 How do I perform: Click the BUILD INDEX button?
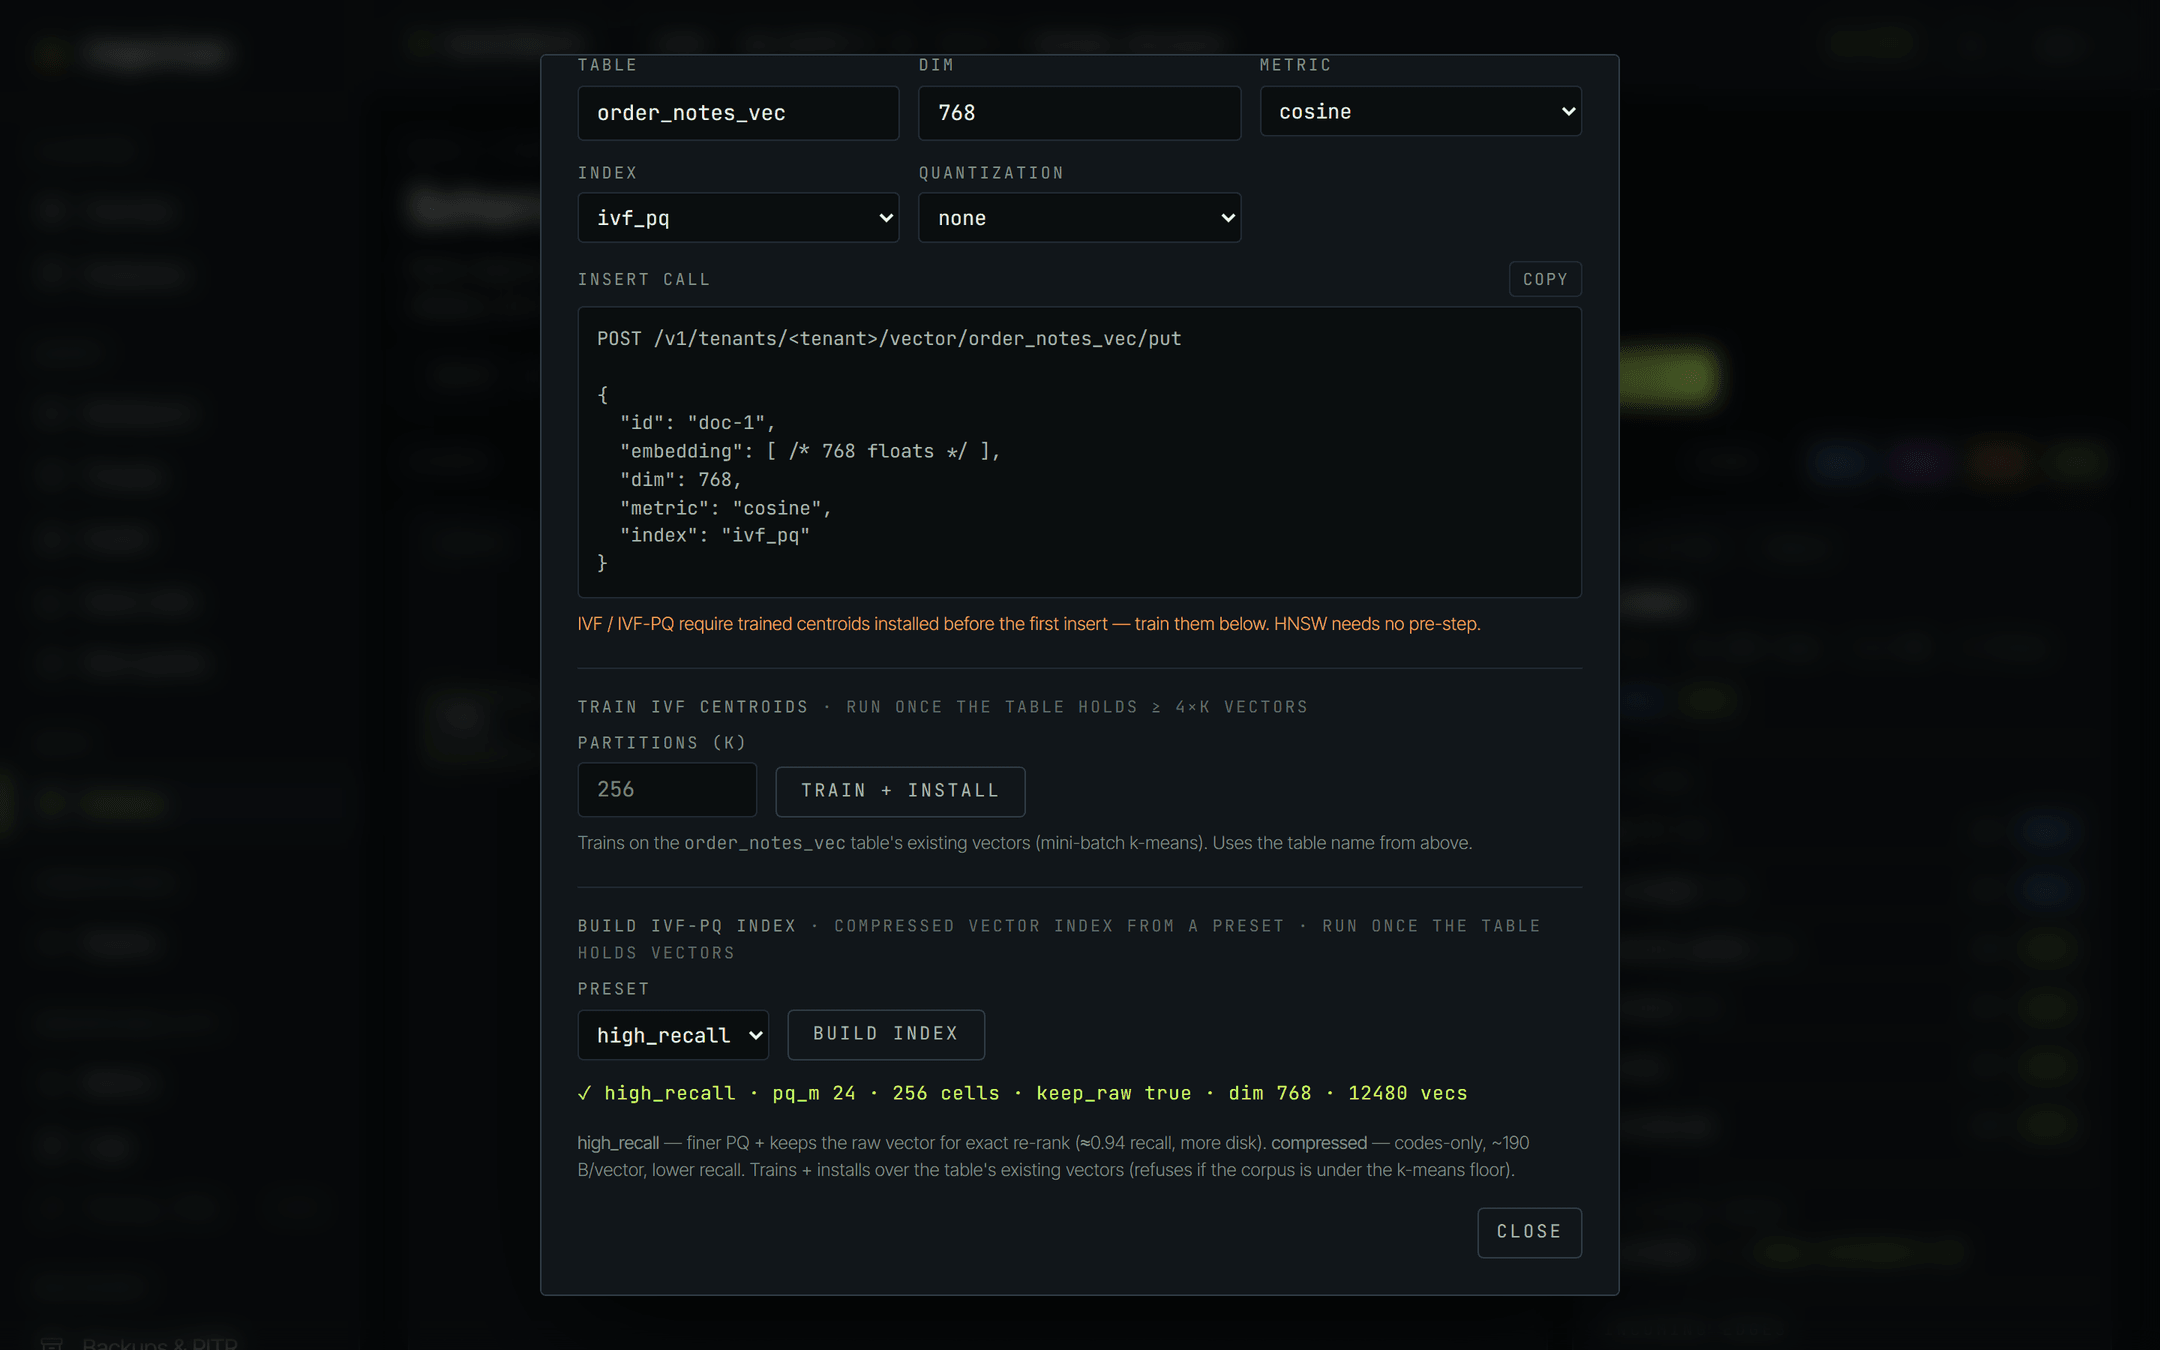886,1034
